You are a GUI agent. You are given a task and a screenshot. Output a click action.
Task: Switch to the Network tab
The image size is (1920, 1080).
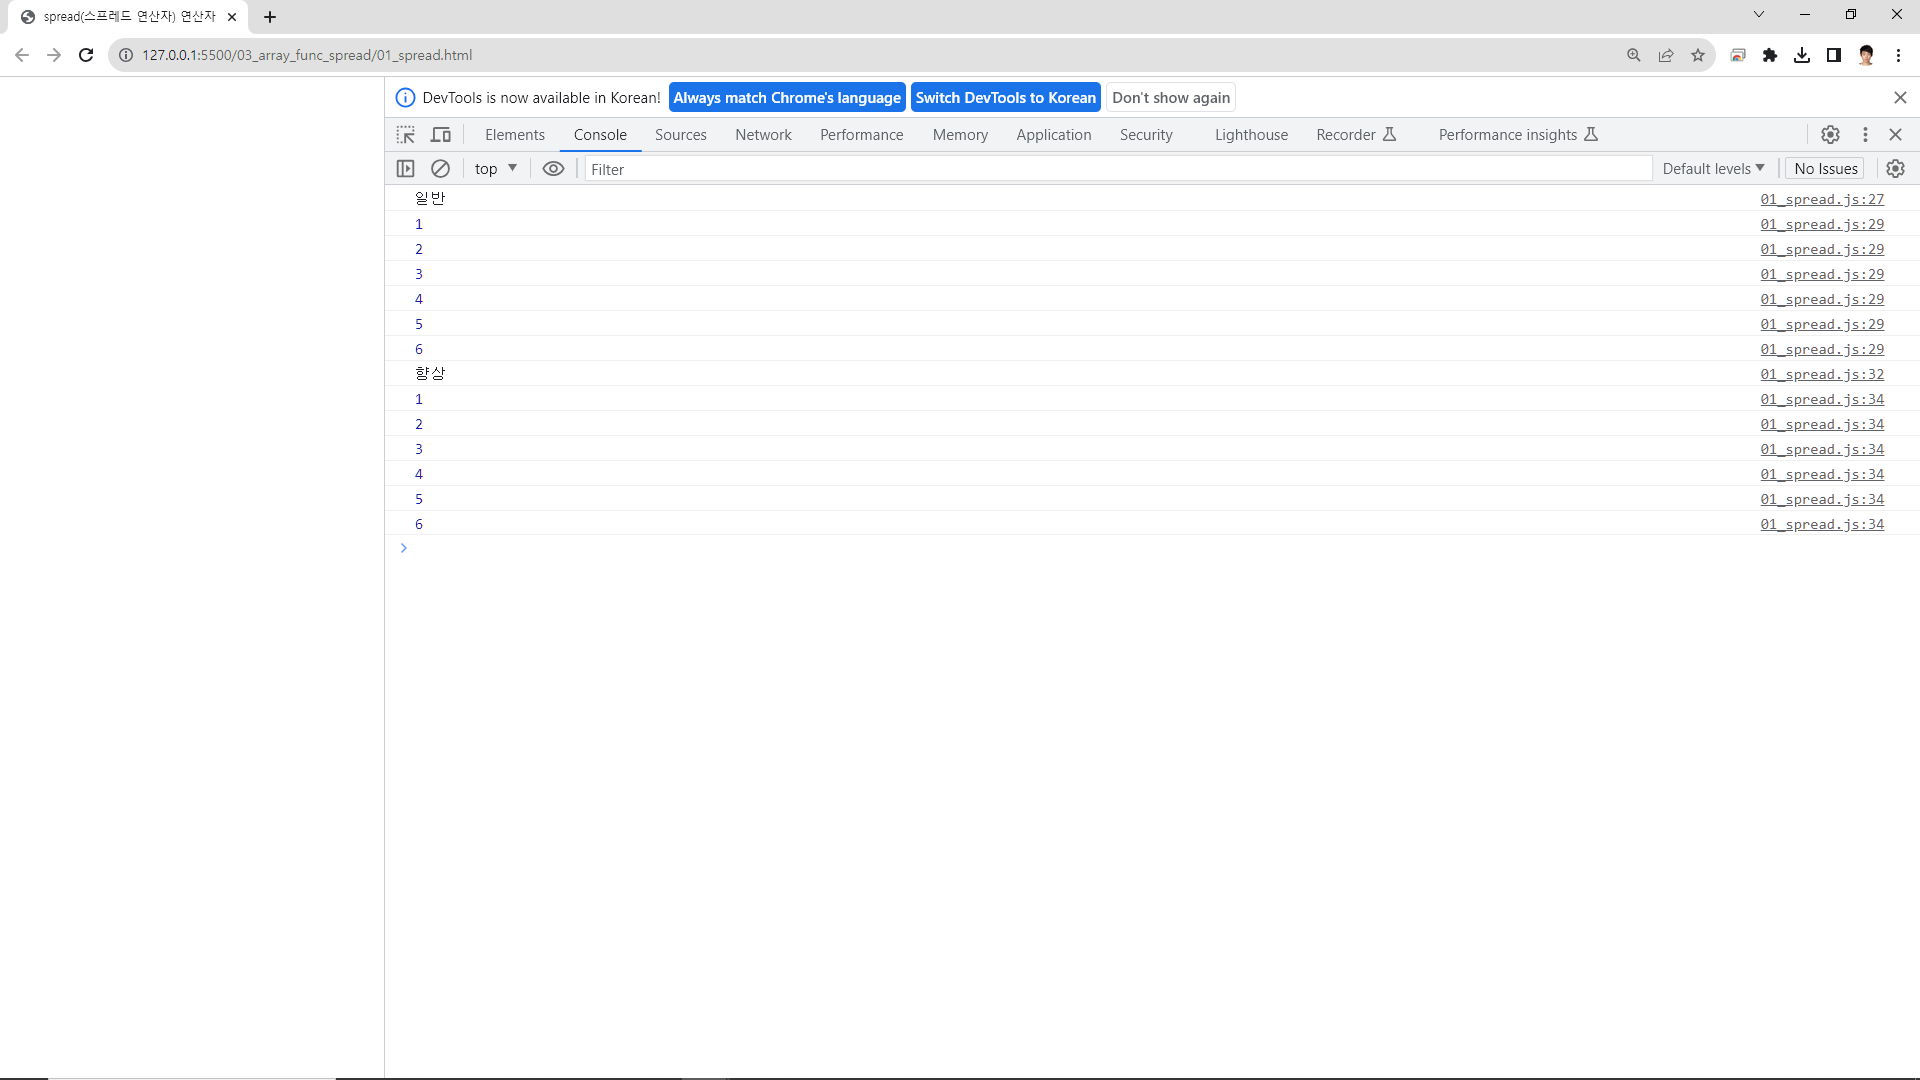(763, 135)
